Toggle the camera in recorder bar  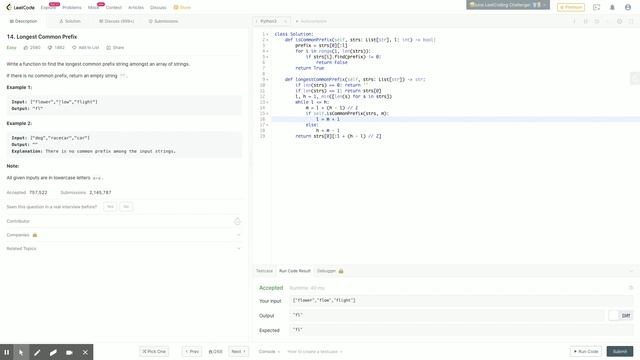69,352
